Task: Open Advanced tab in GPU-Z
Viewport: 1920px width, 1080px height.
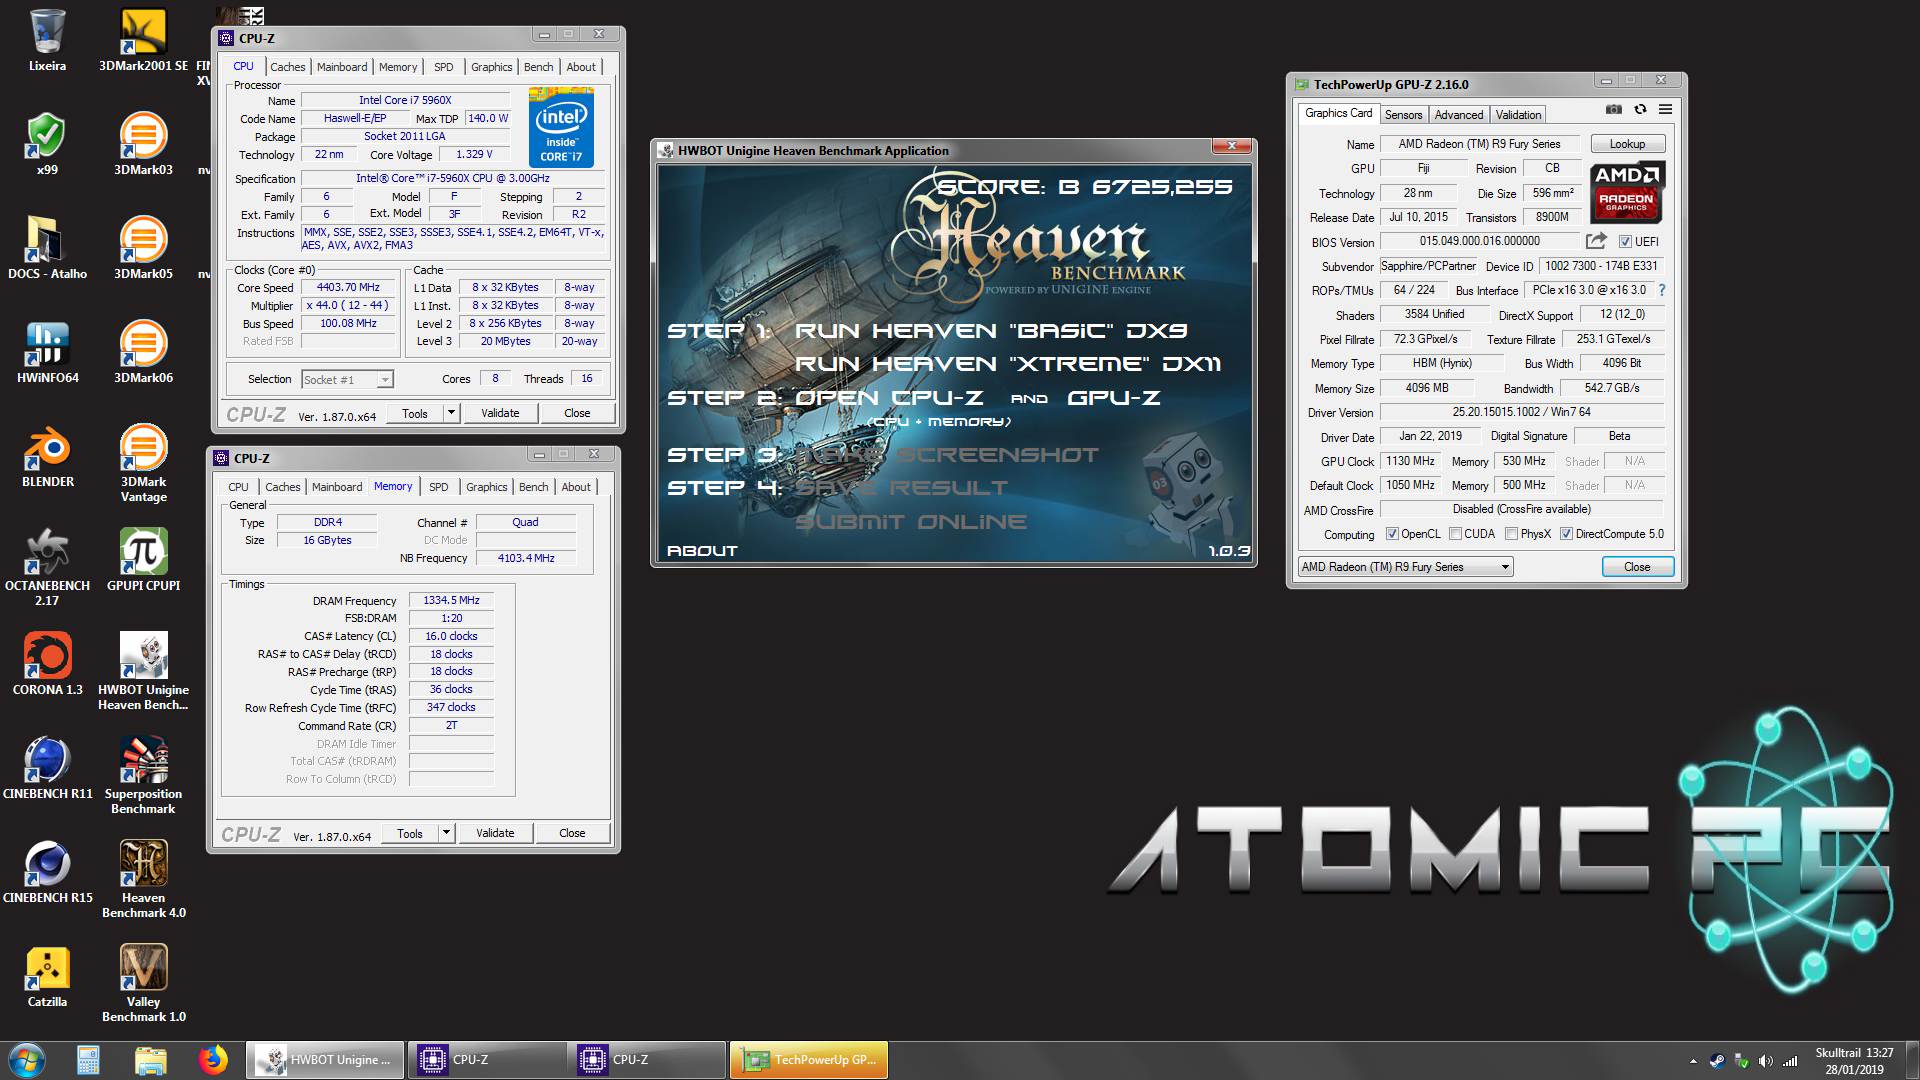Action: pyautogui.click(x=1459, y=115)
